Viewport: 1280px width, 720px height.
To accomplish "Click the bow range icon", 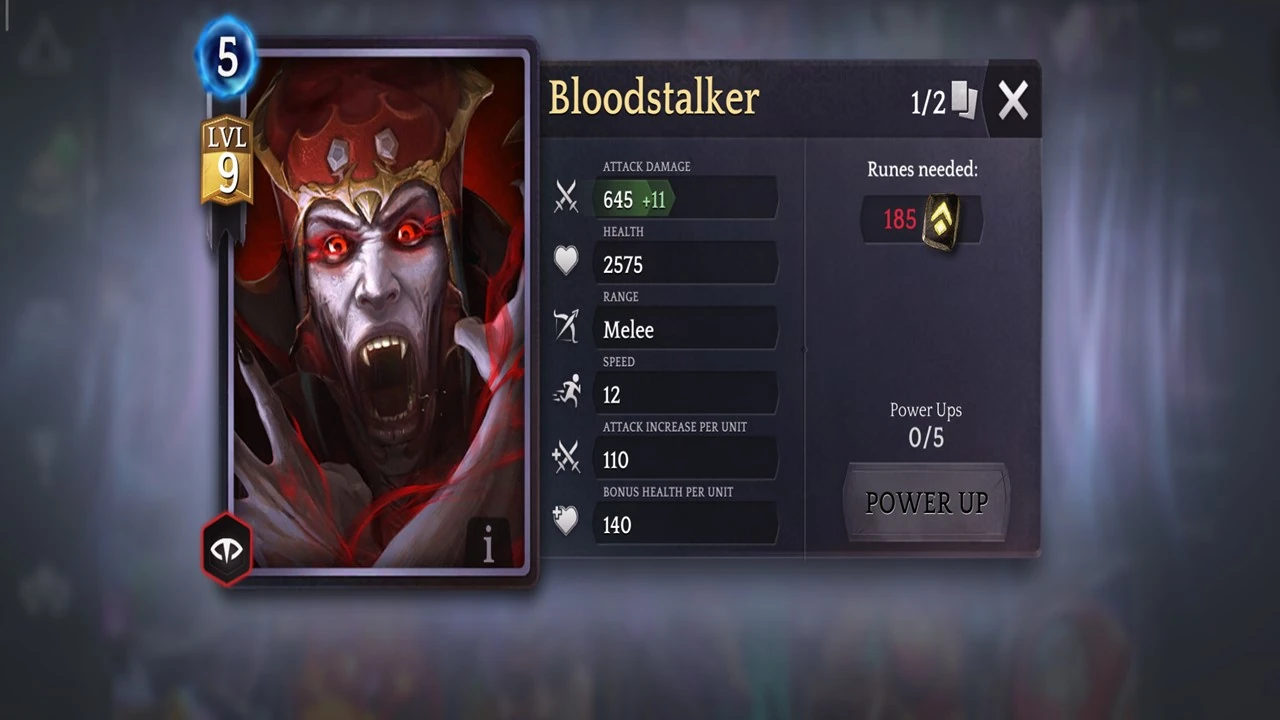I will [566, 327].
